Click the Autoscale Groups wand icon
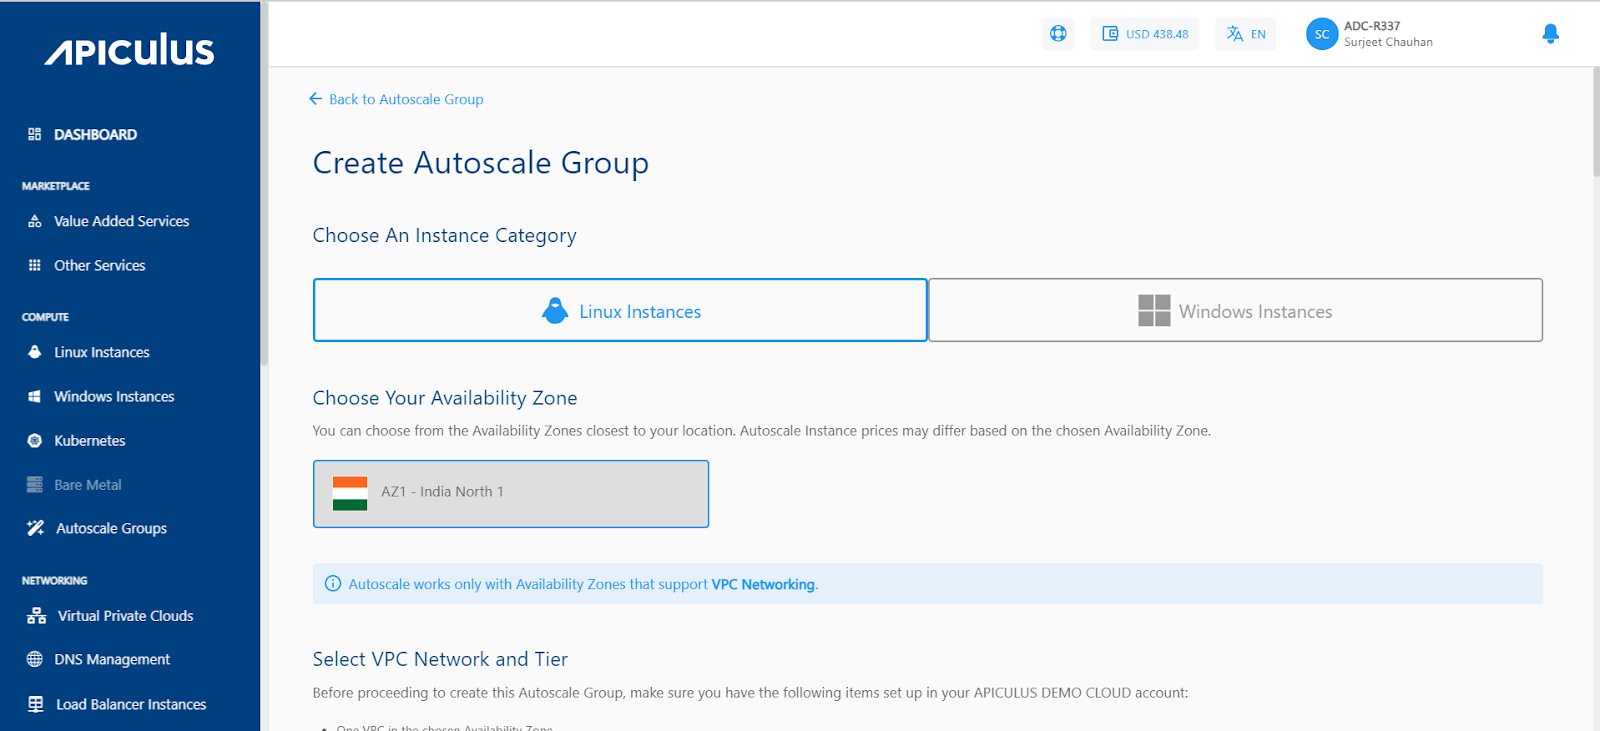 click(x=36, y=528)
